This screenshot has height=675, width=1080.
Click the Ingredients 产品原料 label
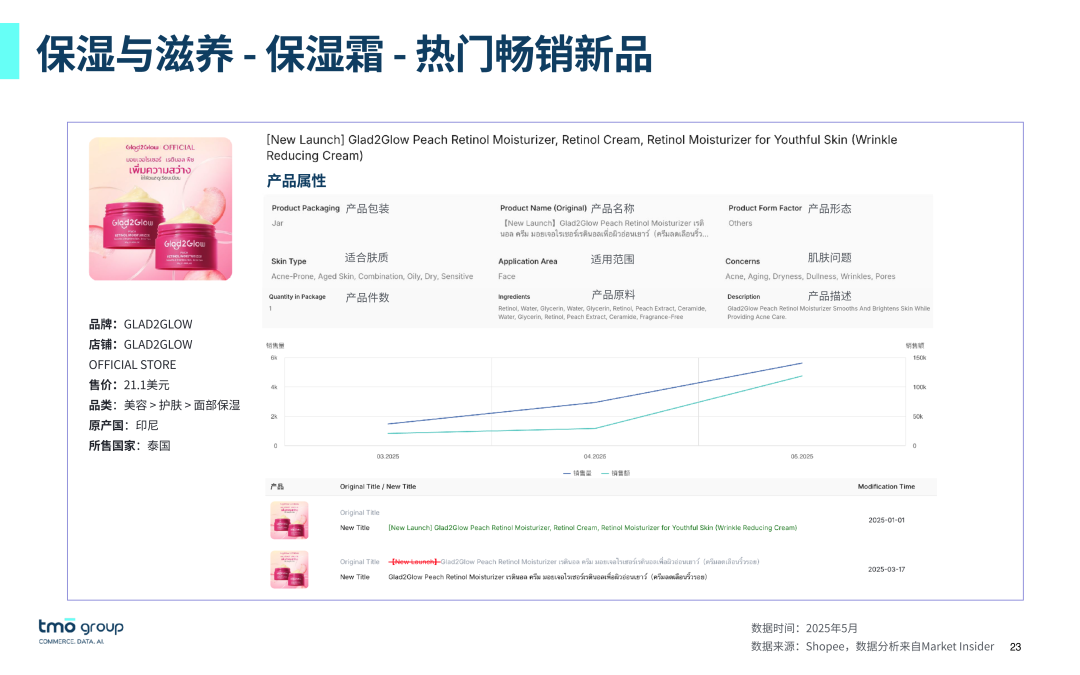coord(566,295)
